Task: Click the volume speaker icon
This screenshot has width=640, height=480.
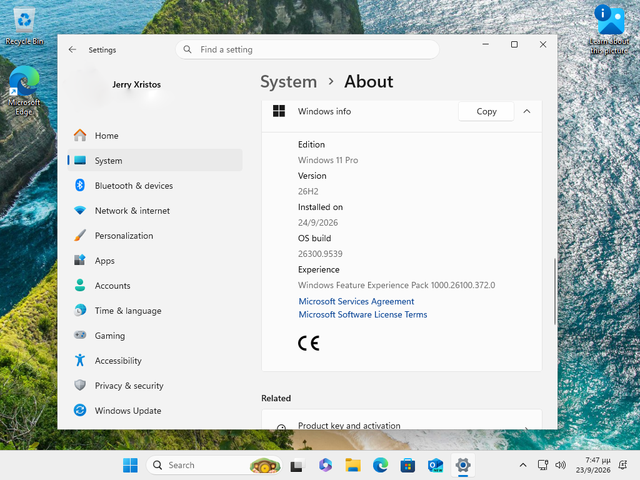Action: tap(561, 465)
